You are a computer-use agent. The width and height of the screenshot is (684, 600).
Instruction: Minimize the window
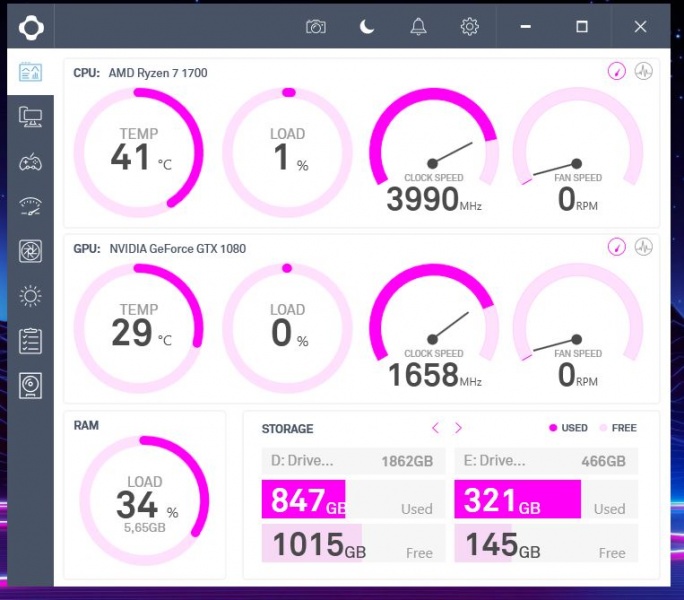[x=526, y=27]
